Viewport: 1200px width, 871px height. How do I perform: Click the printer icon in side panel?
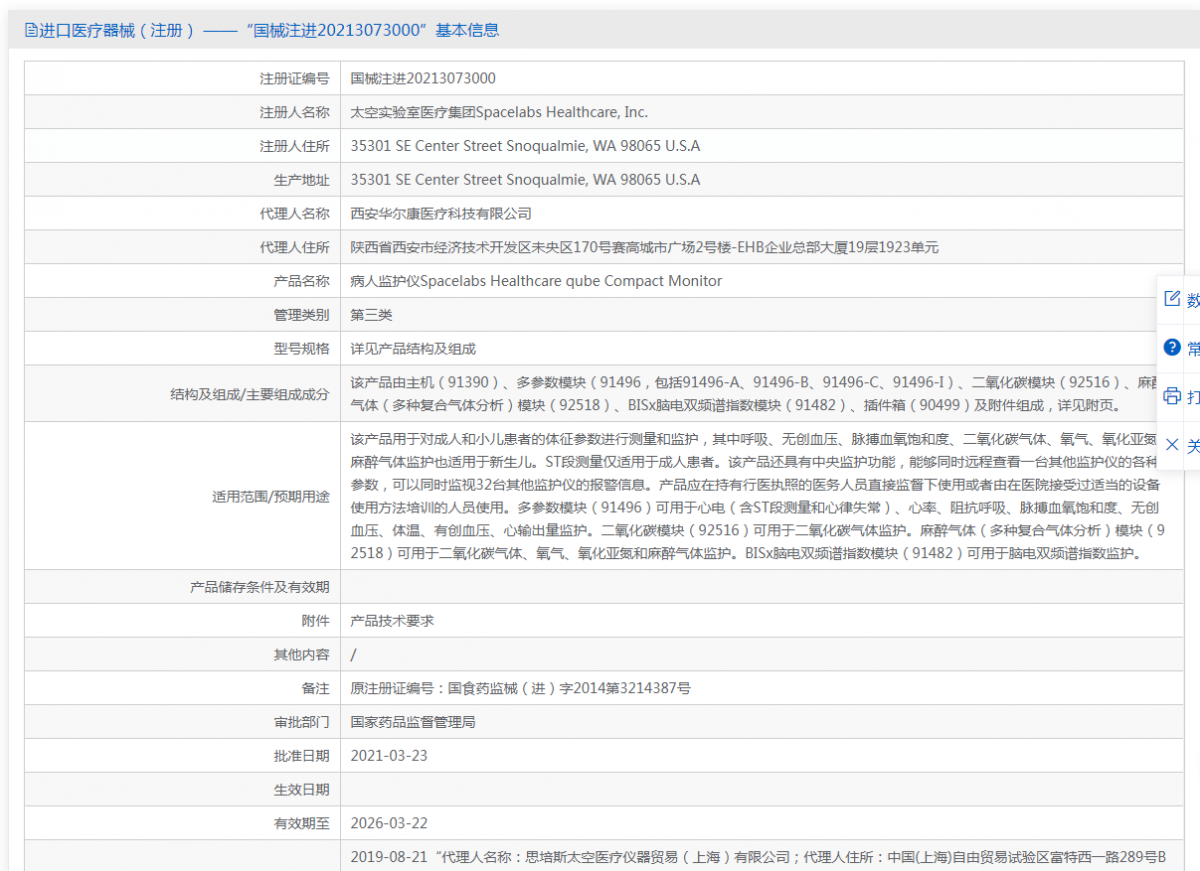pos(1172,396)
